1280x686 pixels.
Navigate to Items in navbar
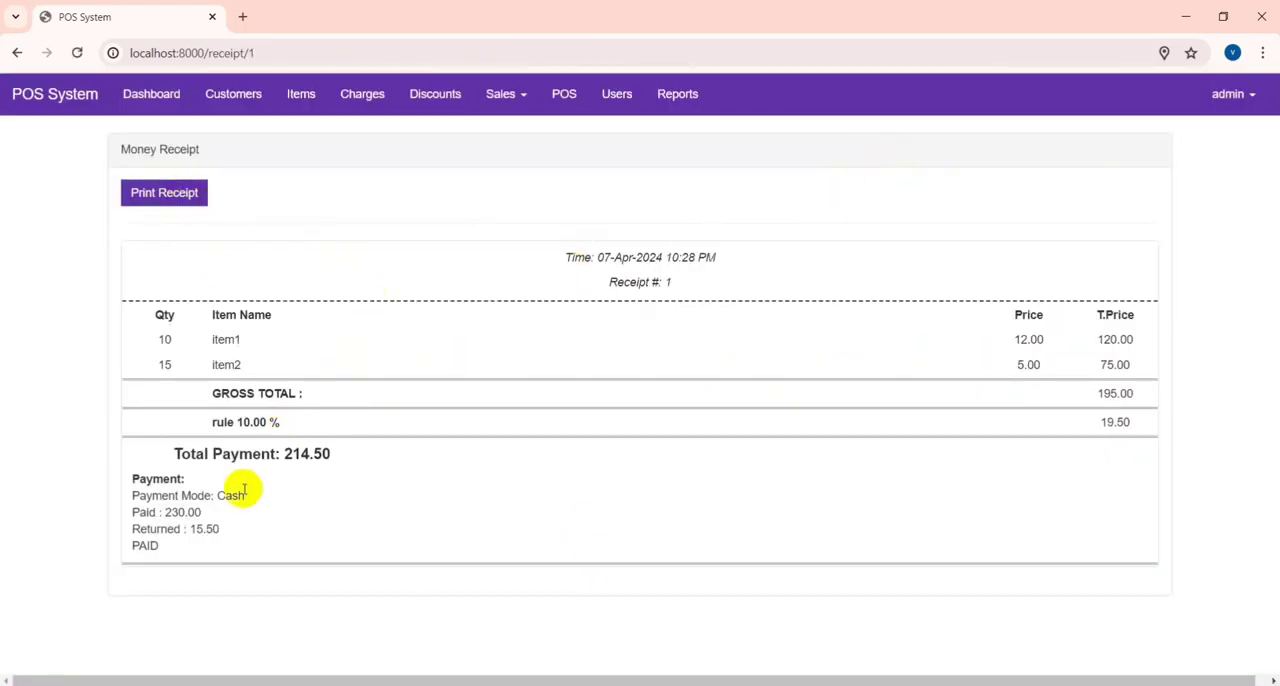[301, 94]
